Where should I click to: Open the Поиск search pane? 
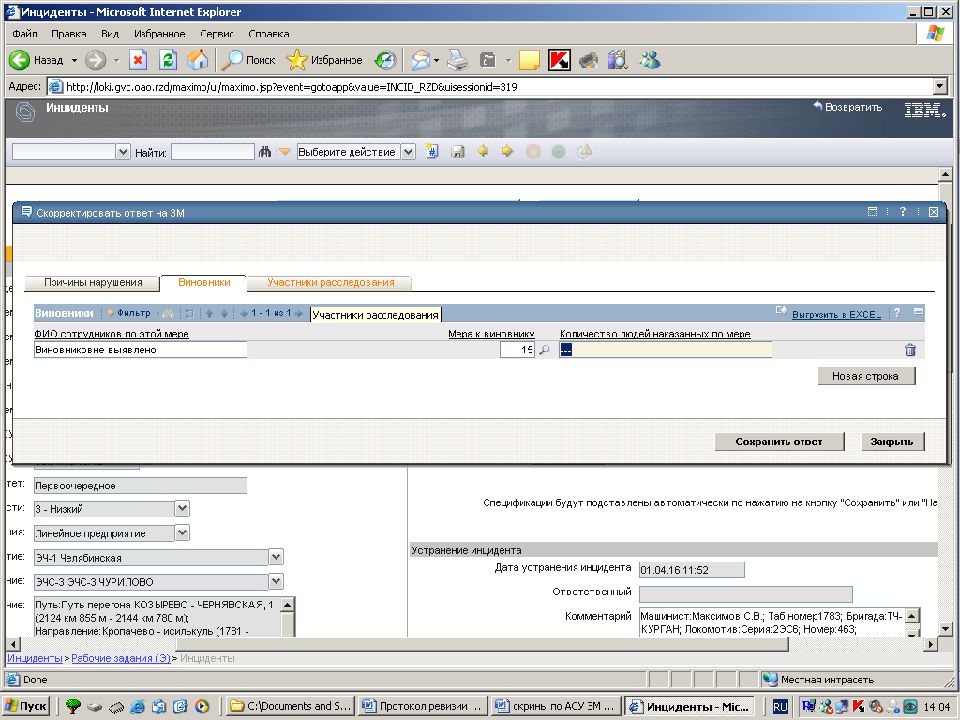pos(248,60)
